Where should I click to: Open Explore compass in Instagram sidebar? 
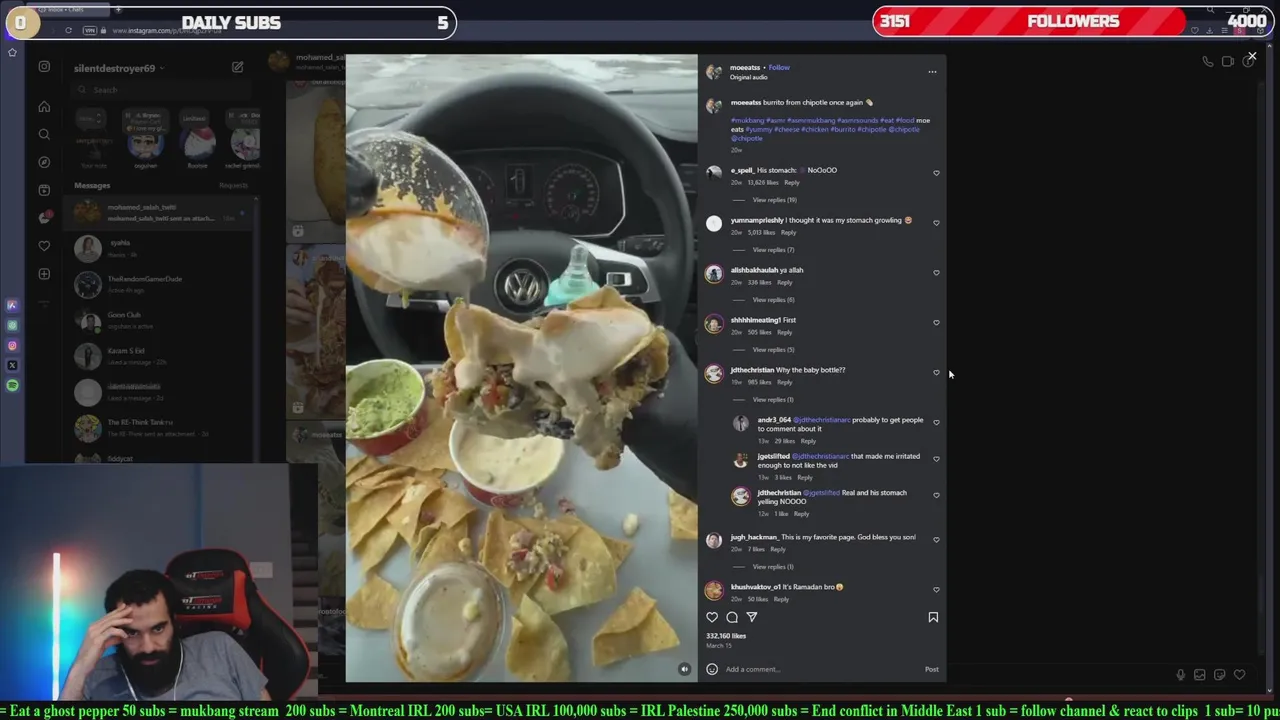coord(44,162)
